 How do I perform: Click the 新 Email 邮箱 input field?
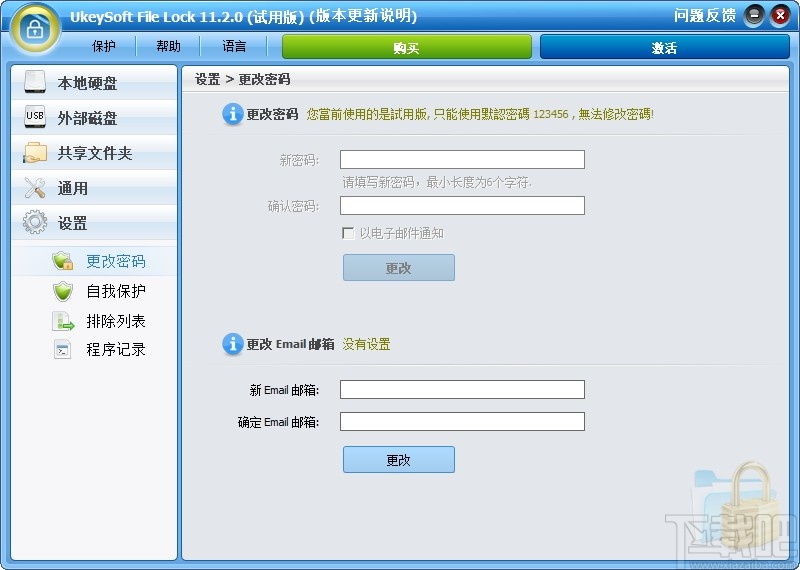click(462, 389)
